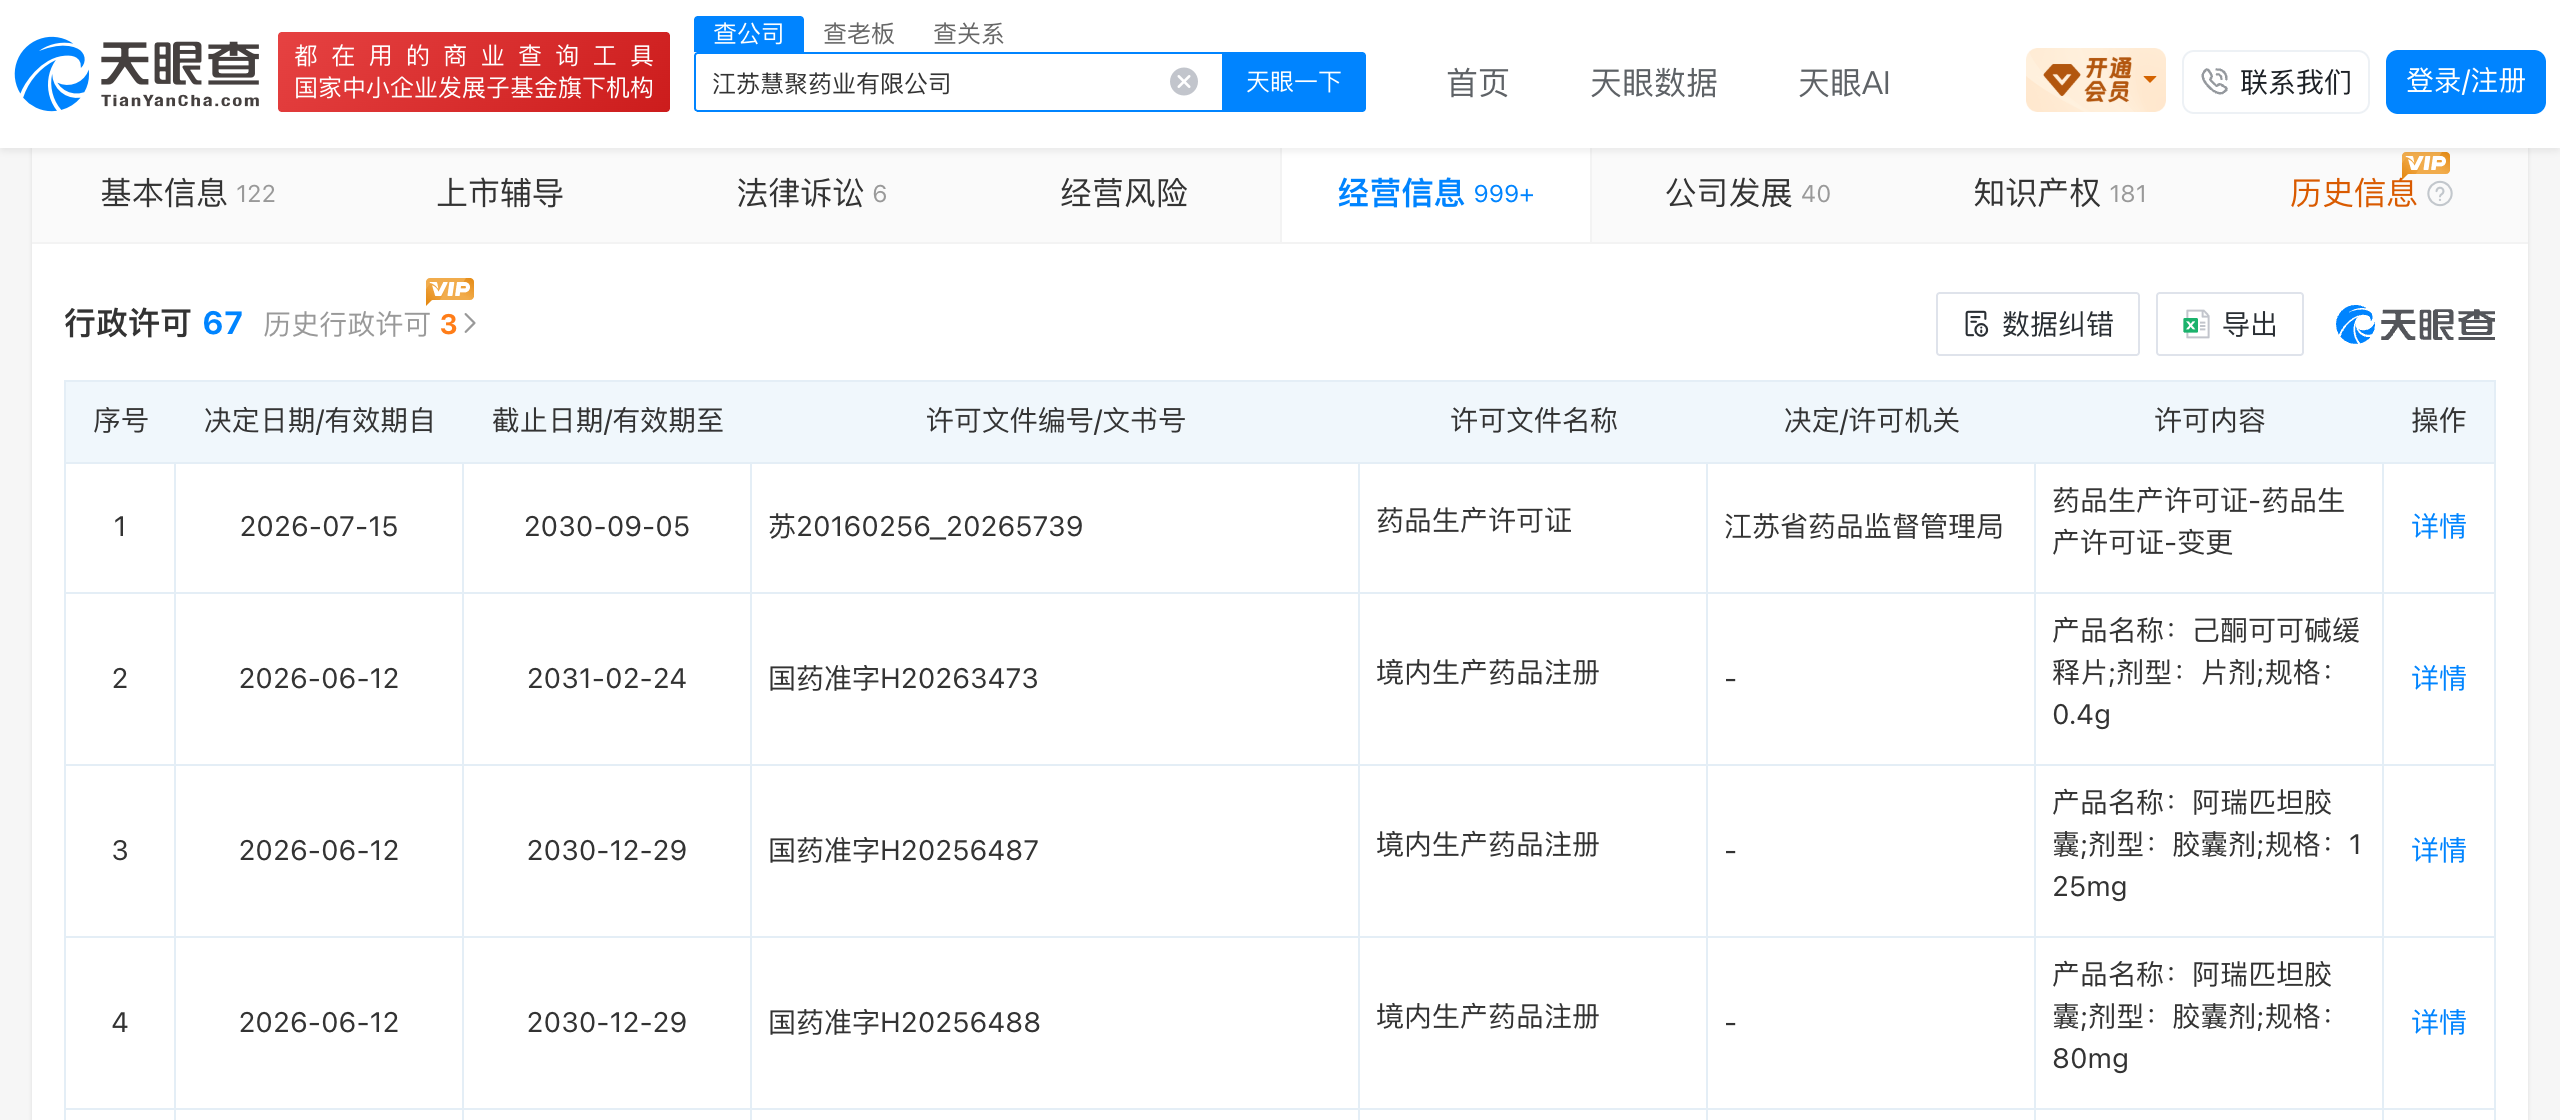Switch to 查关系 search tab
2560x1120 pixels.
click(968, 34)
